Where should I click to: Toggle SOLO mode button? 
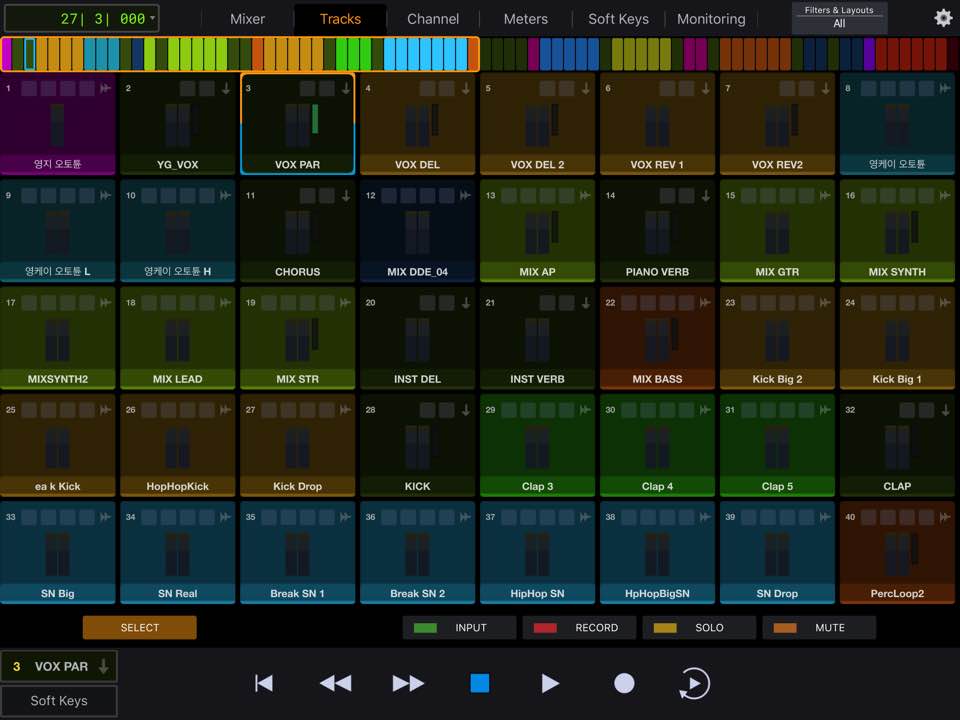pyautogui.click(x=699, y=628)
